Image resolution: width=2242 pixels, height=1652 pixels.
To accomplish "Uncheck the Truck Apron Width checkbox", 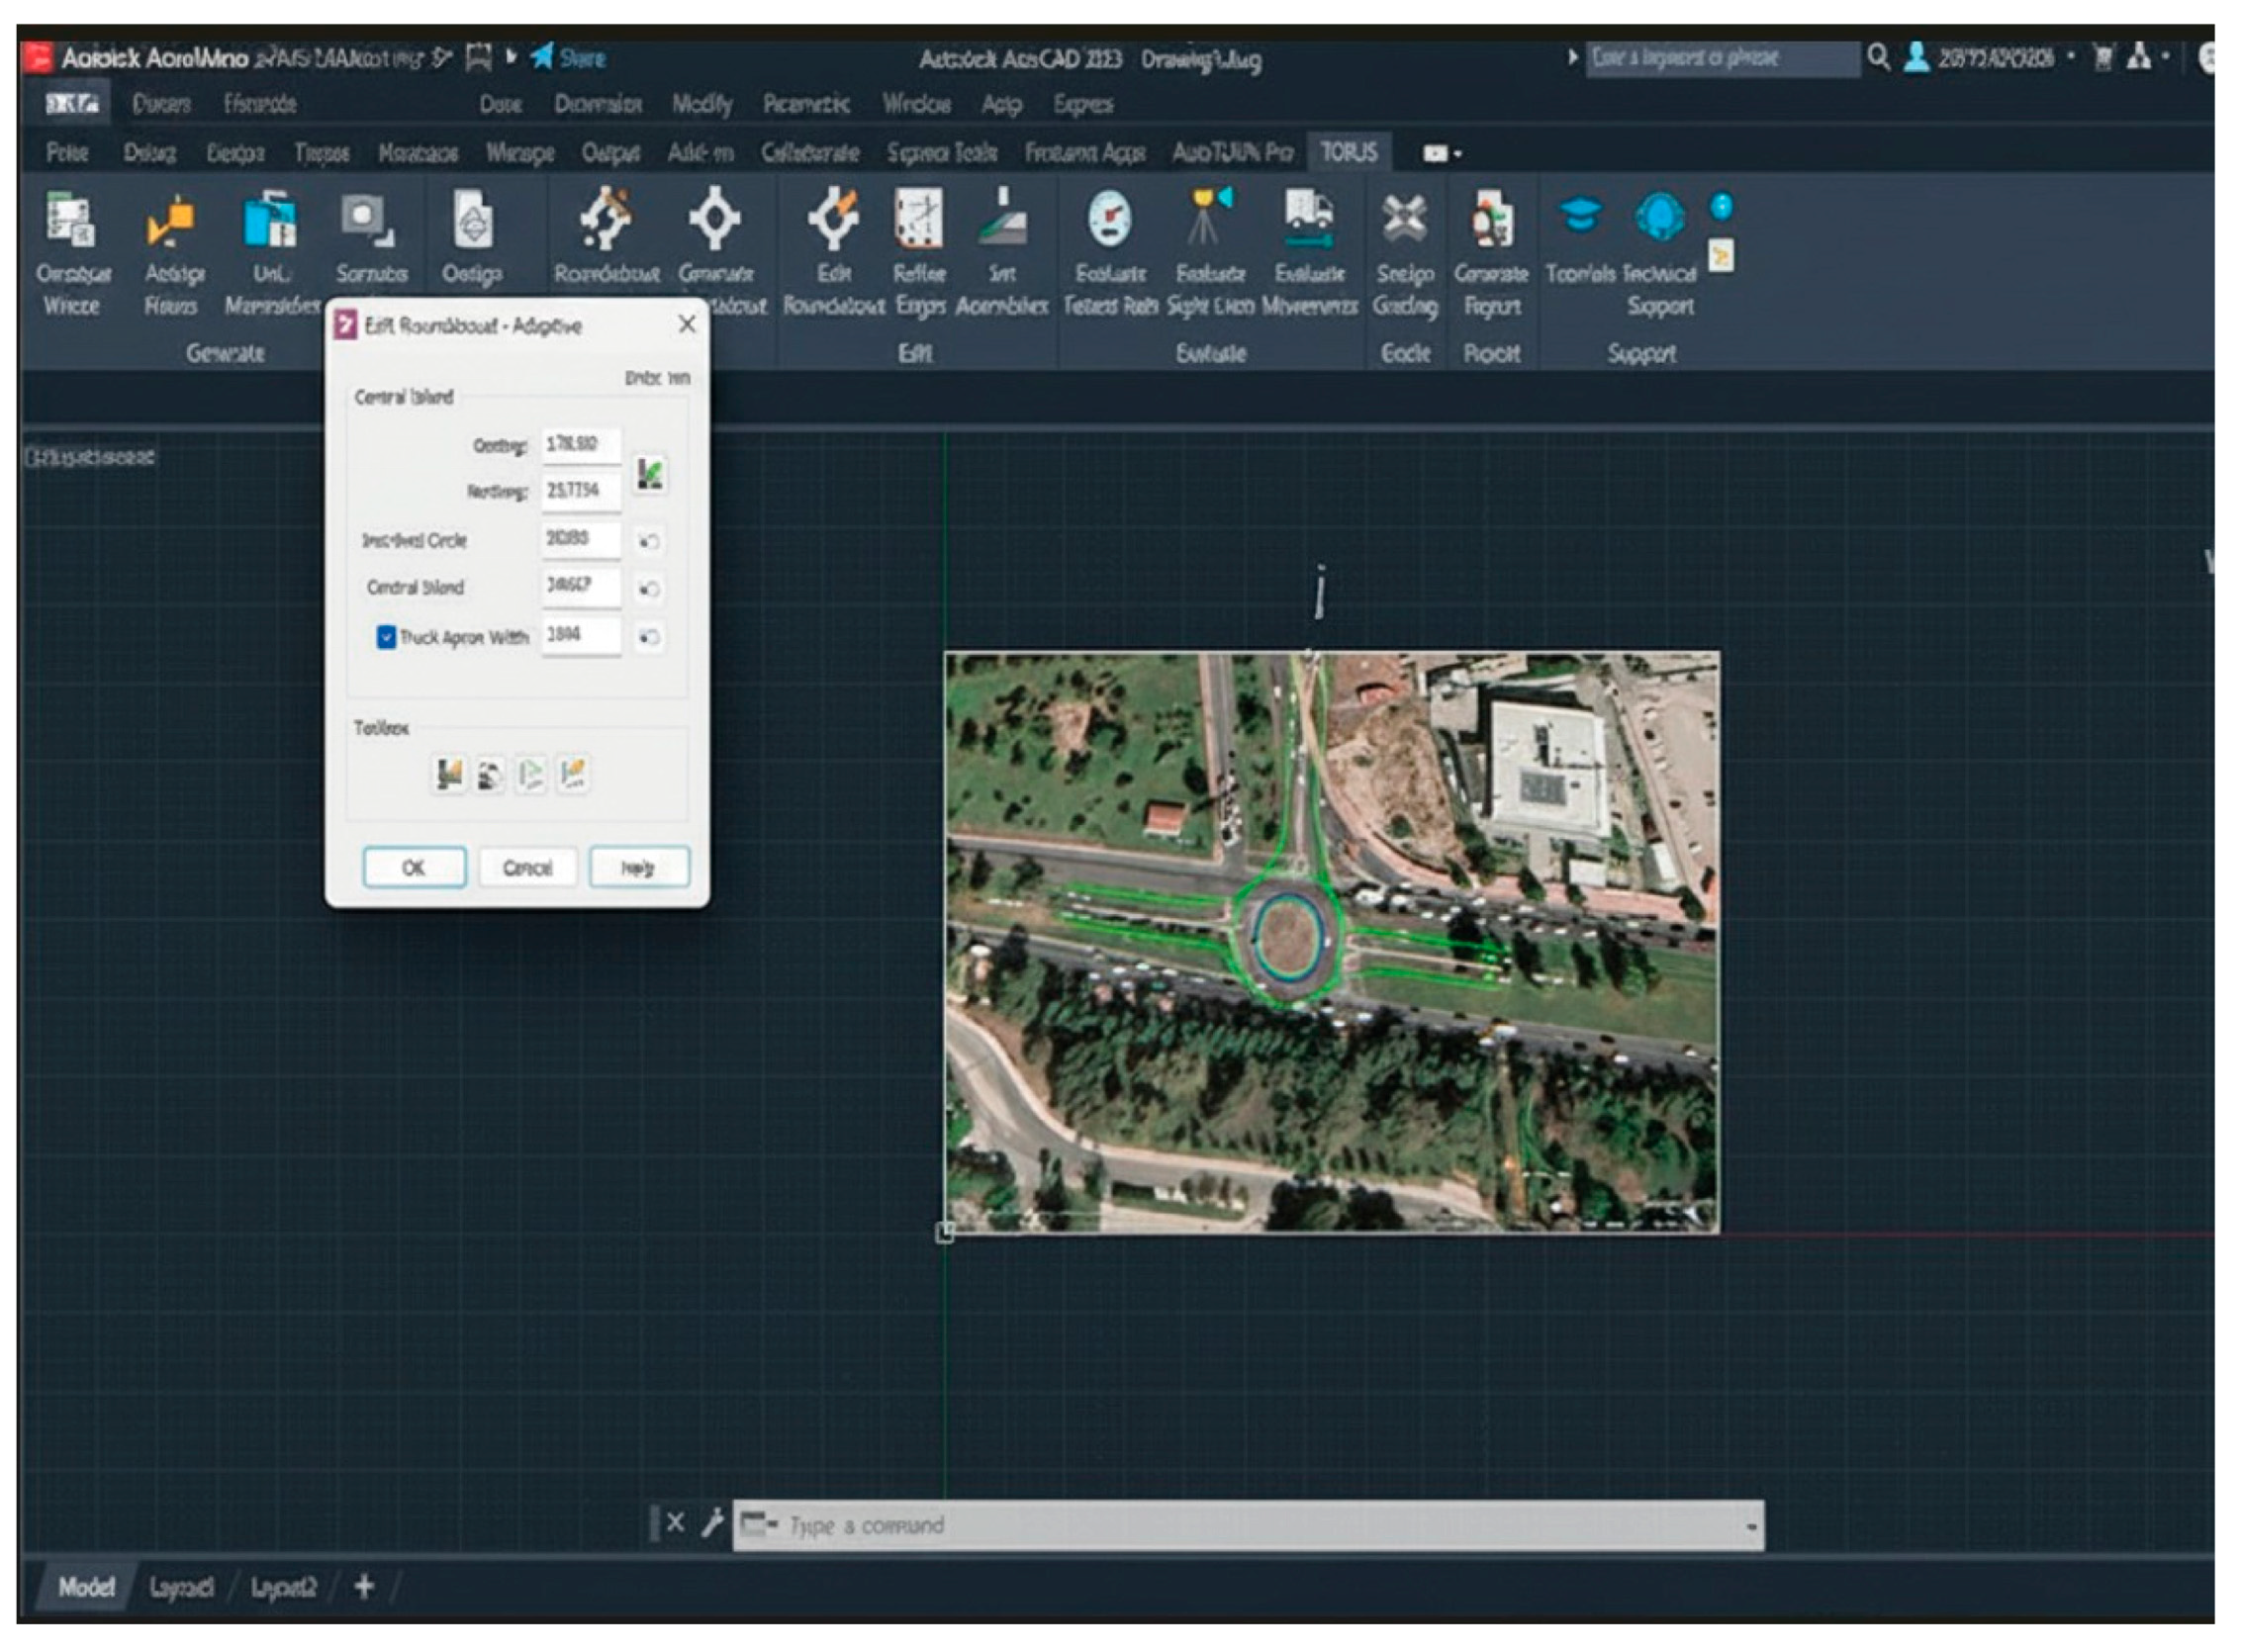I will [x=386, y=637].
